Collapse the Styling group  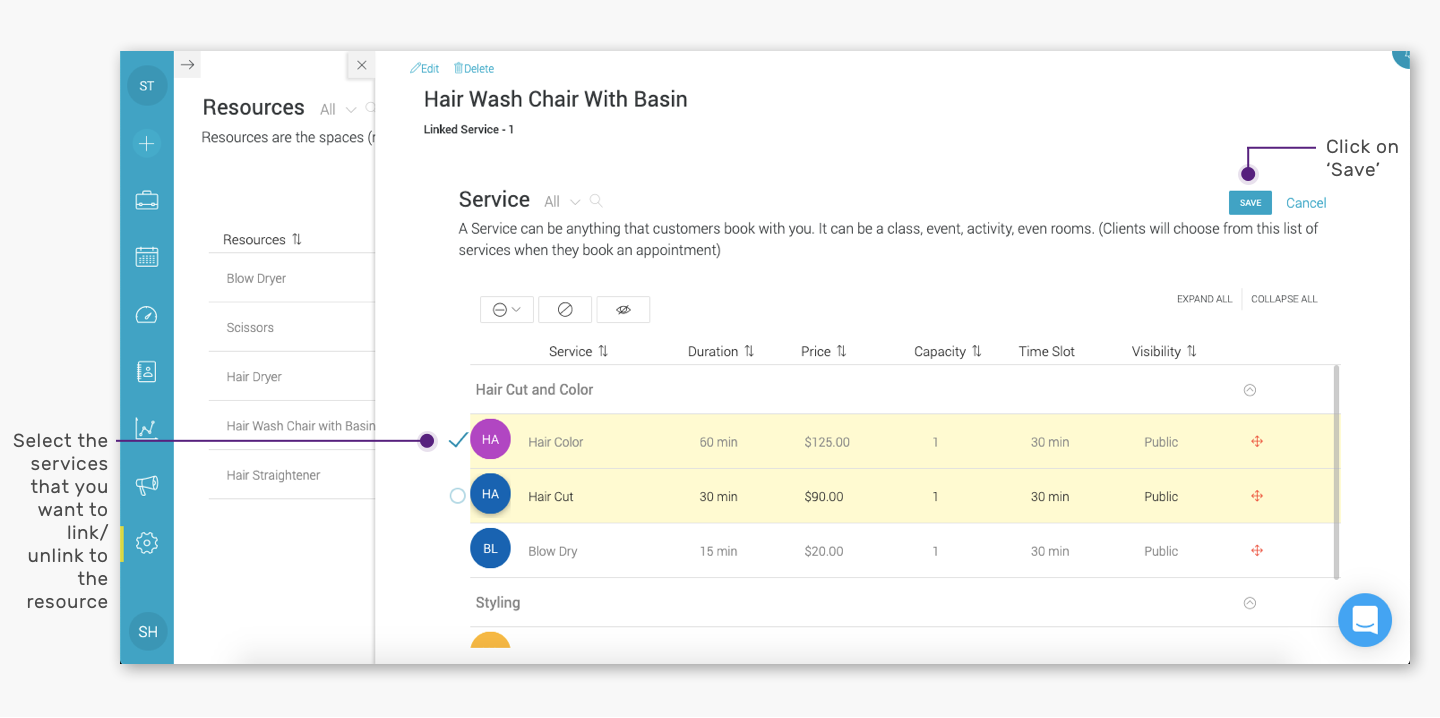coord(1249,603)
